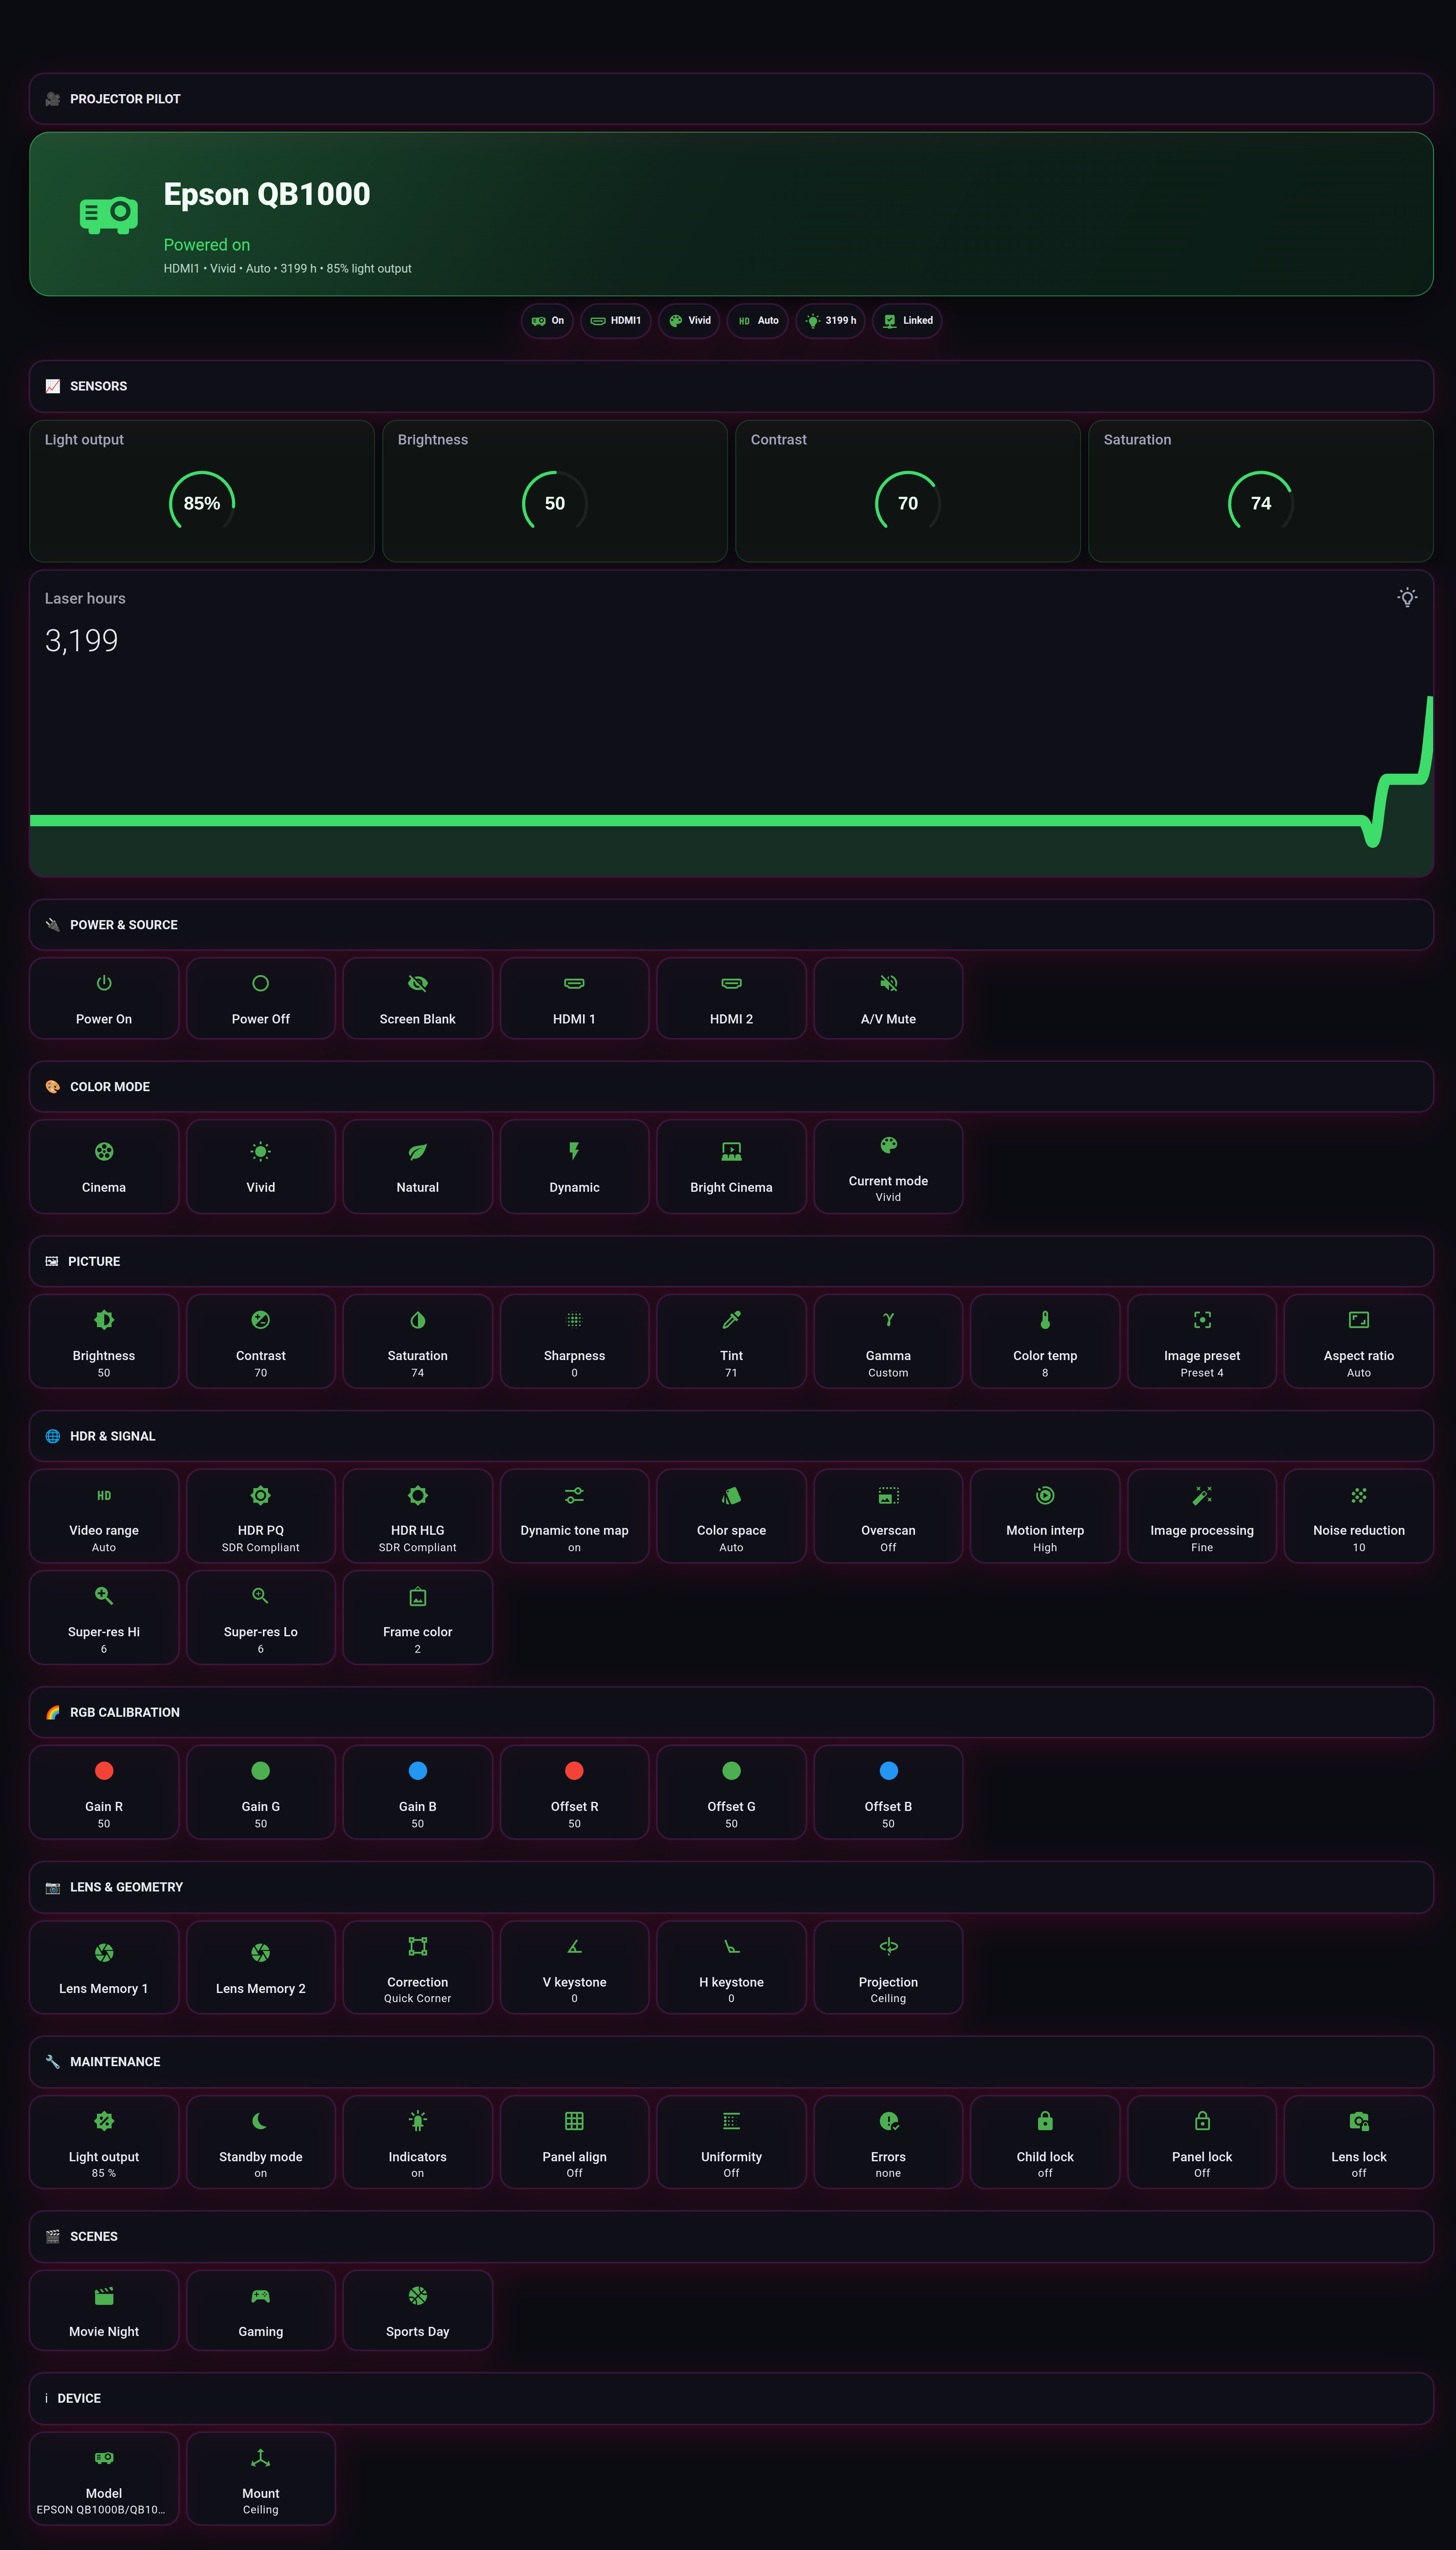1456x2550 pixels.
Task: Open Correction Quick Corner tile
Action: (x=418, y=1967)
